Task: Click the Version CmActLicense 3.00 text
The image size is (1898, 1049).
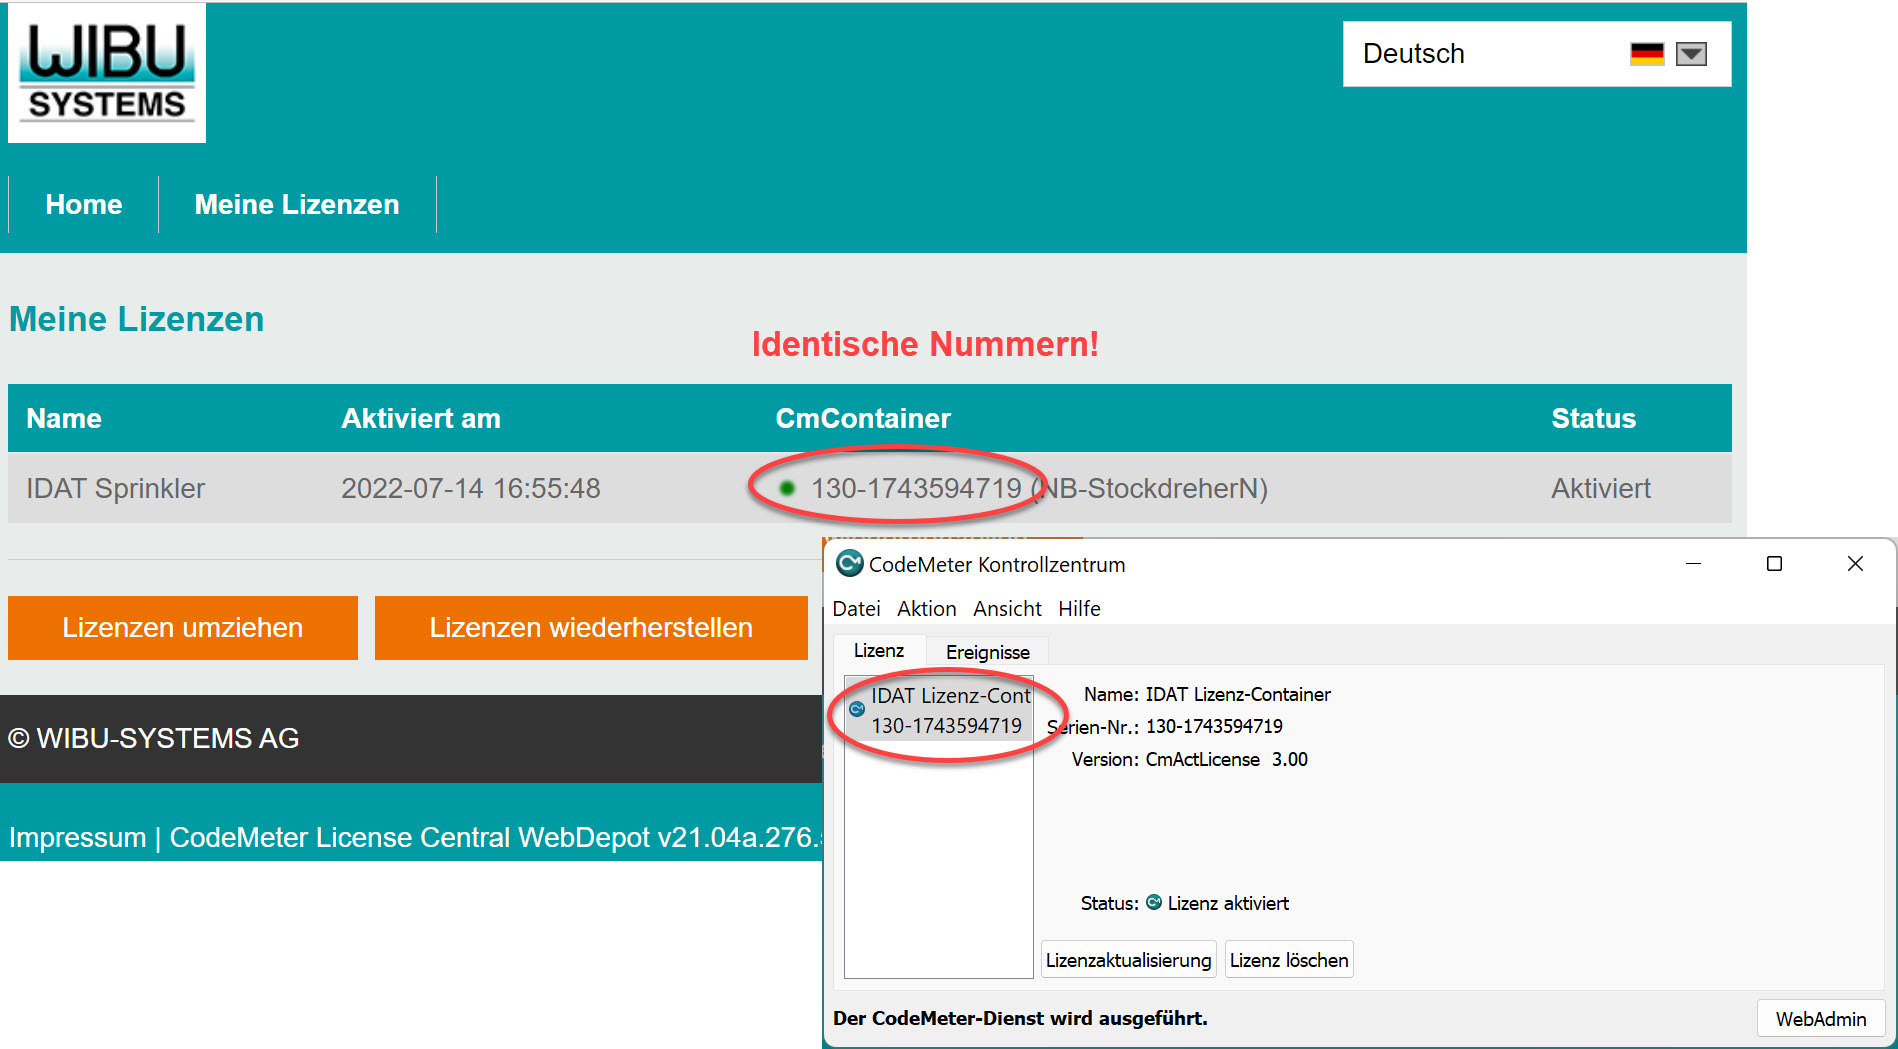Action: (x=1189, y=760)
